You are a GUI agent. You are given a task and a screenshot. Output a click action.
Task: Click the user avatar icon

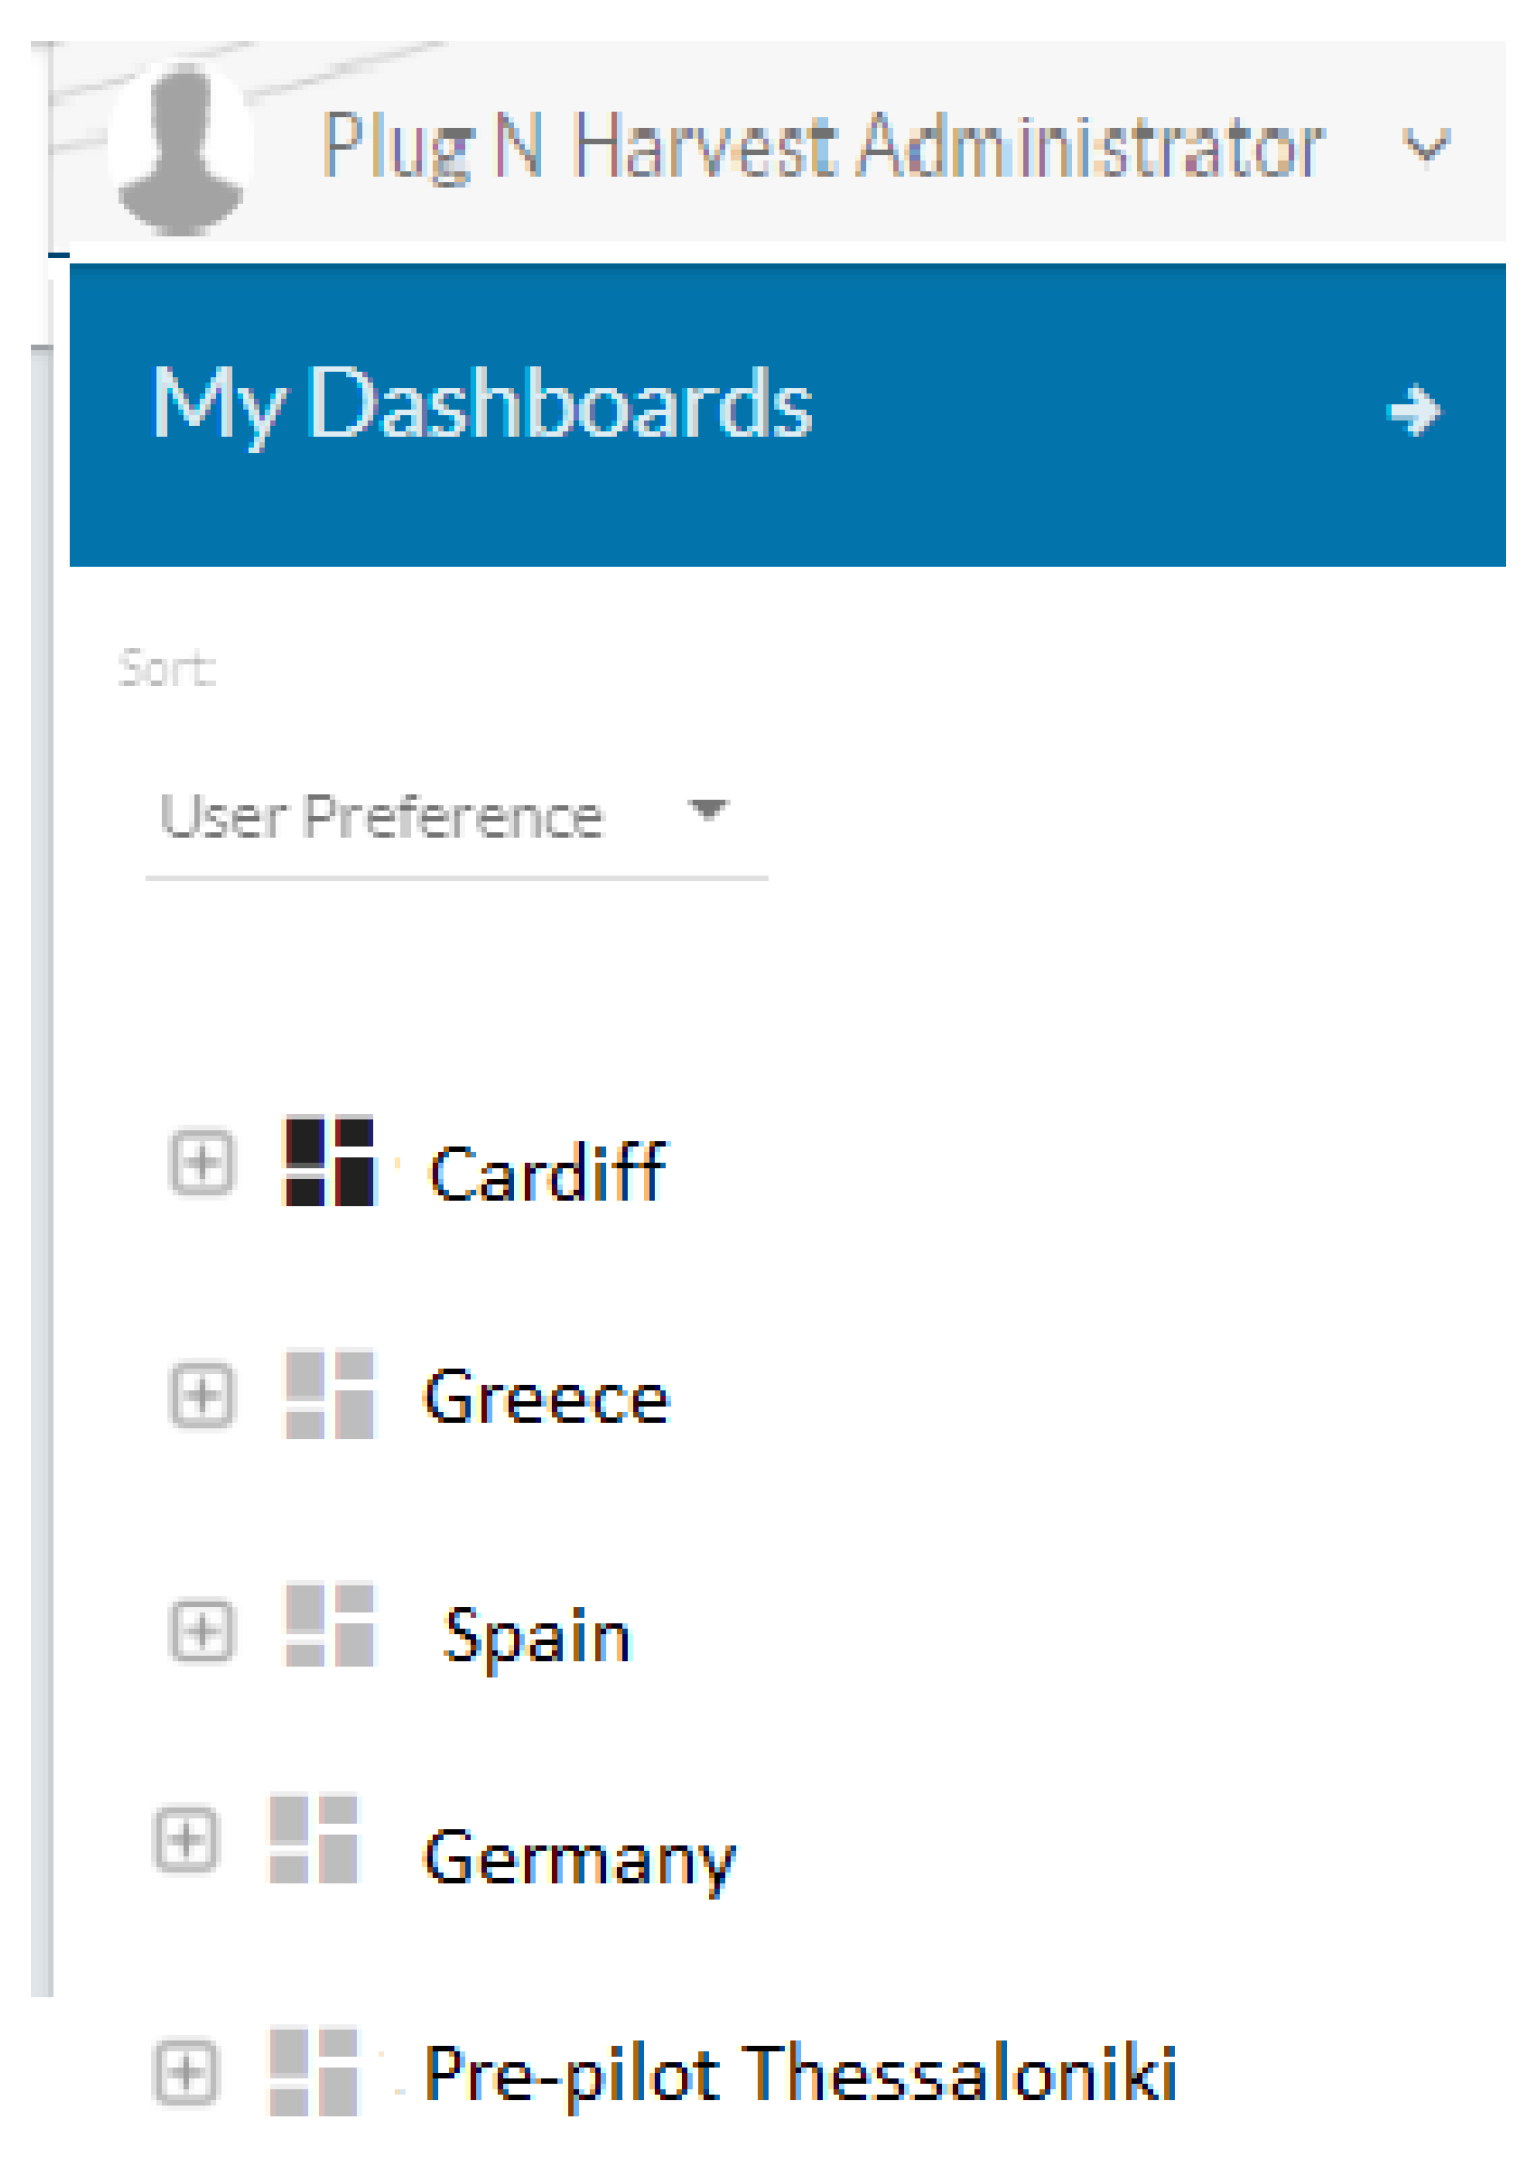pyautogui.click(x=181, y=150)
